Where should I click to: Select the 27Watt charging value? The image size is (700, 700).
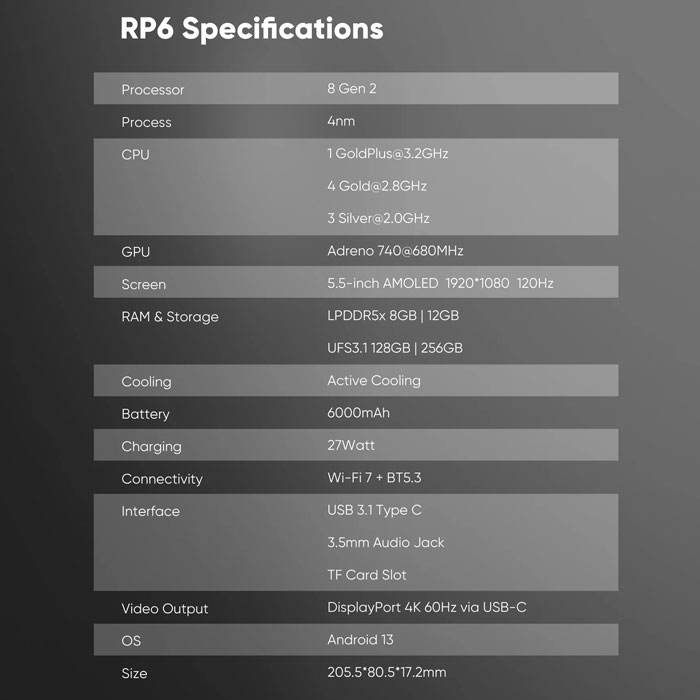click(351, 446)
